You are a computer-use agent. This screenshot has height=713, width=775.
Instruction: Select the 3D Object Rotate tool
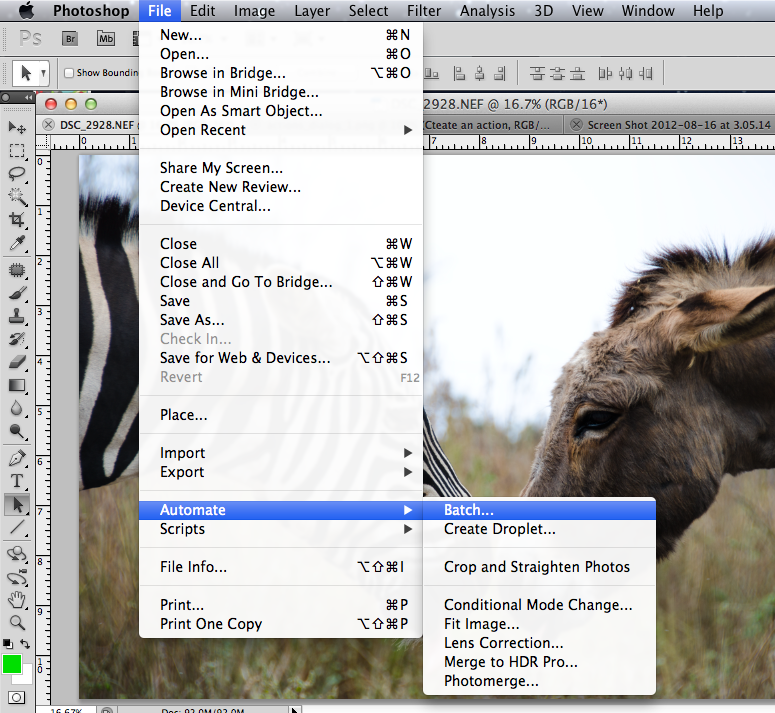click(x=17, y=554)
